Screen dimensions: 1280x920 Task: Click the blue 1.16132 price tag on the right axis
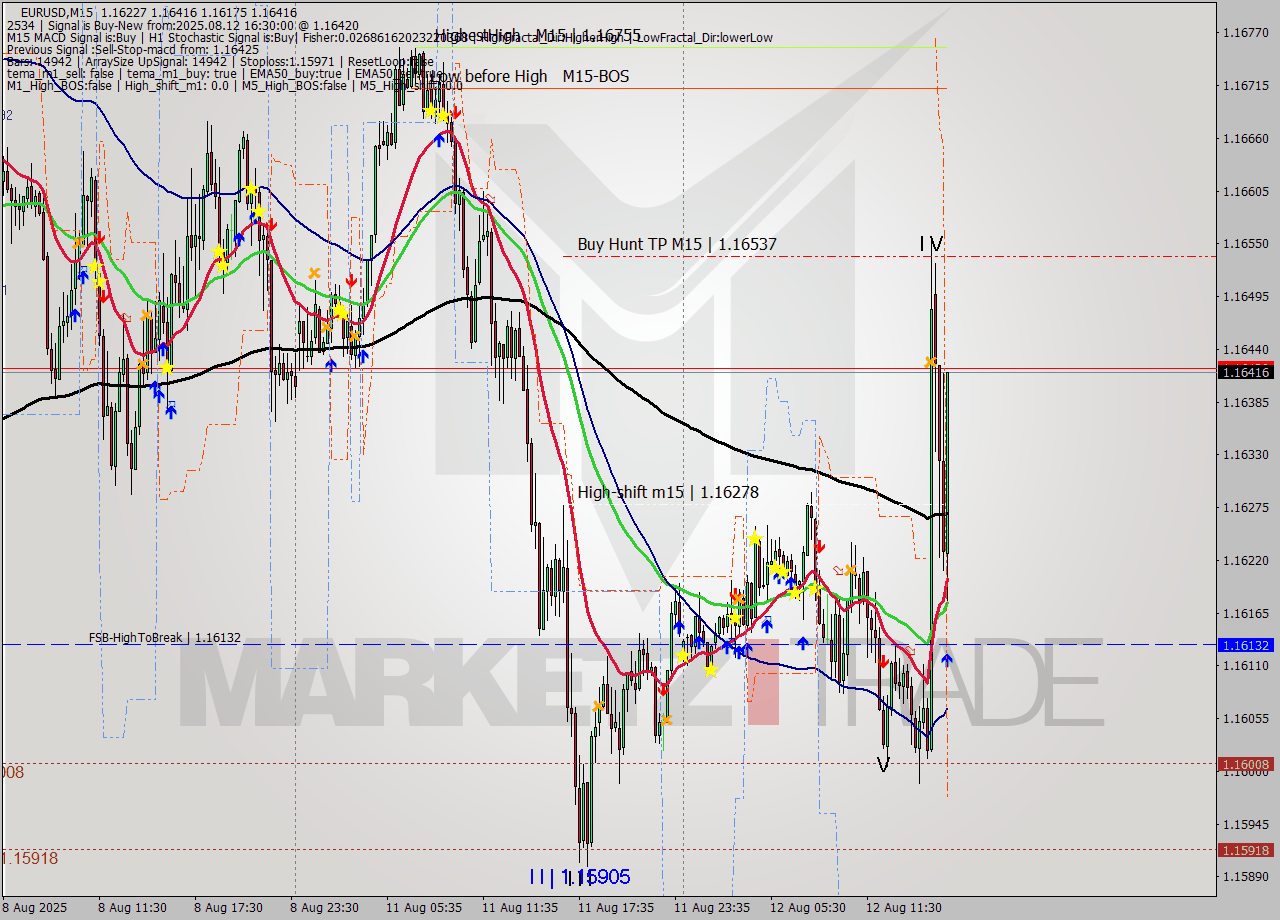[1246, 646]
